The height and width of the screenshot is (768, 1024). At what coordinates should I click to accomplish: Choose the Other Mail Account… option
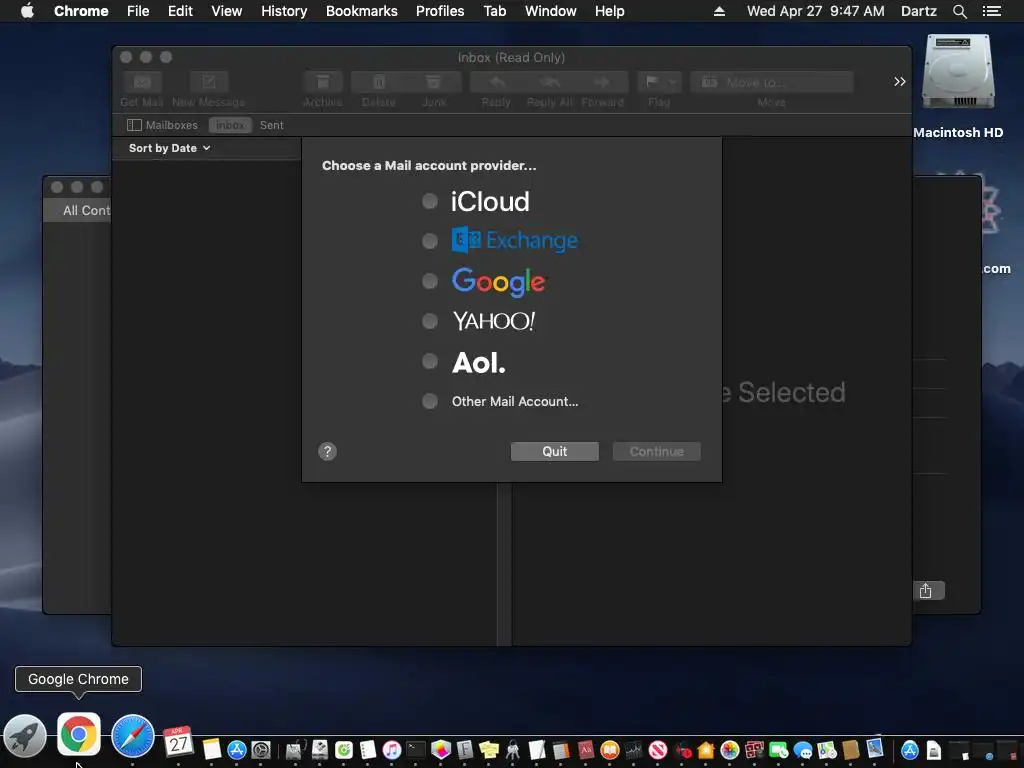point(430,401)
